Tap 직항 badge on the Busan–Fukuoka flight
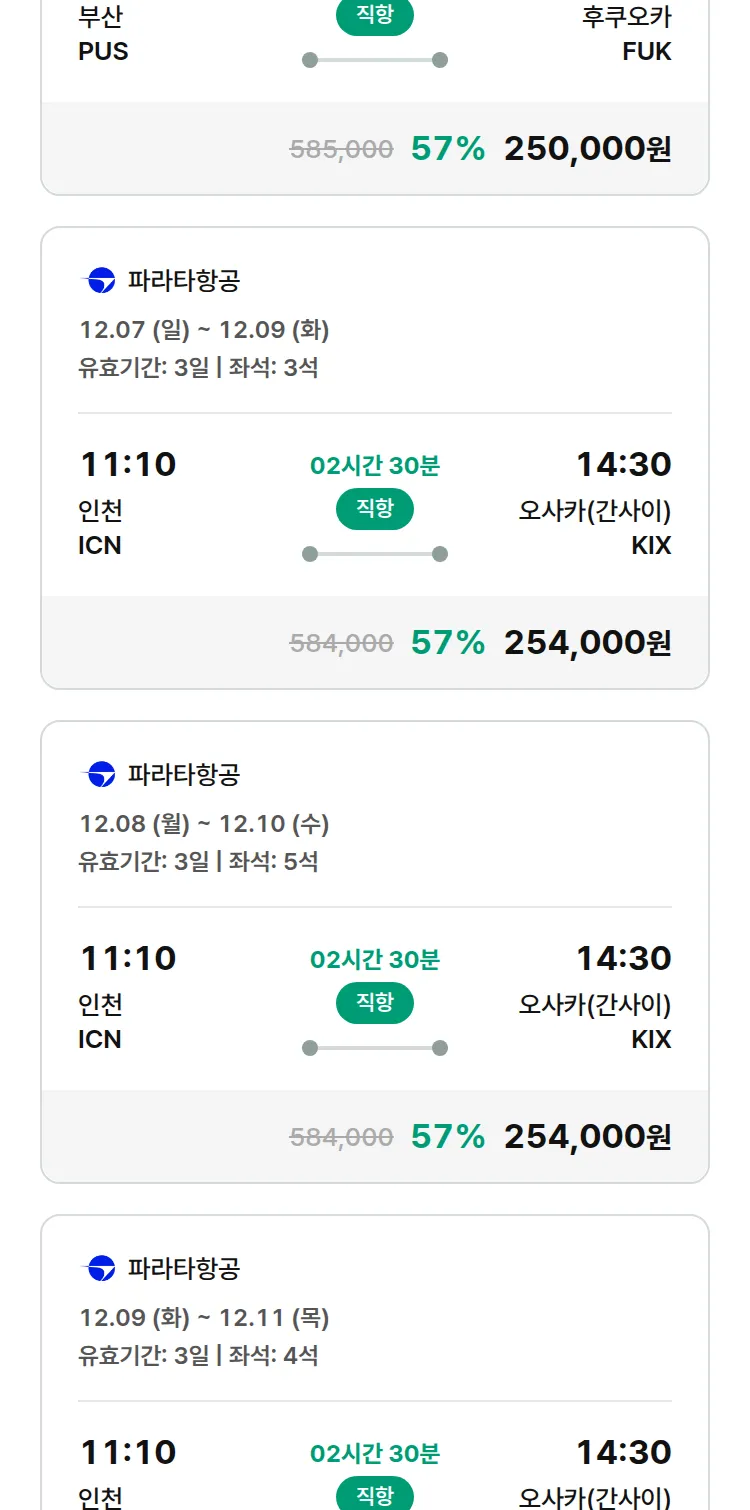The width and height of the screenshot is (750, 1510). pos(375,16)
